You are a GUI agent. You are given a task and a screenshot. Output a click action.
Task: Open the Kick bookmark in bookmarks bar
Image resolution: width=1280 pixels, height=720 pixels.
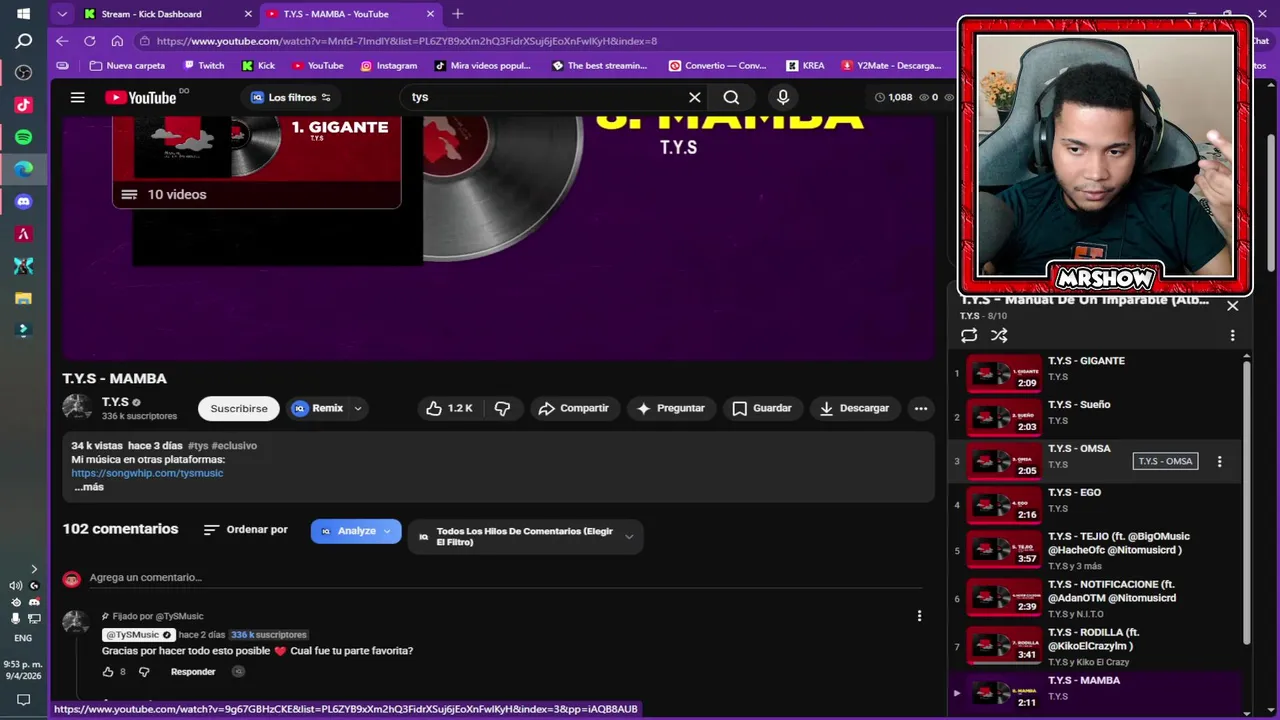click(x=258, y=66)
